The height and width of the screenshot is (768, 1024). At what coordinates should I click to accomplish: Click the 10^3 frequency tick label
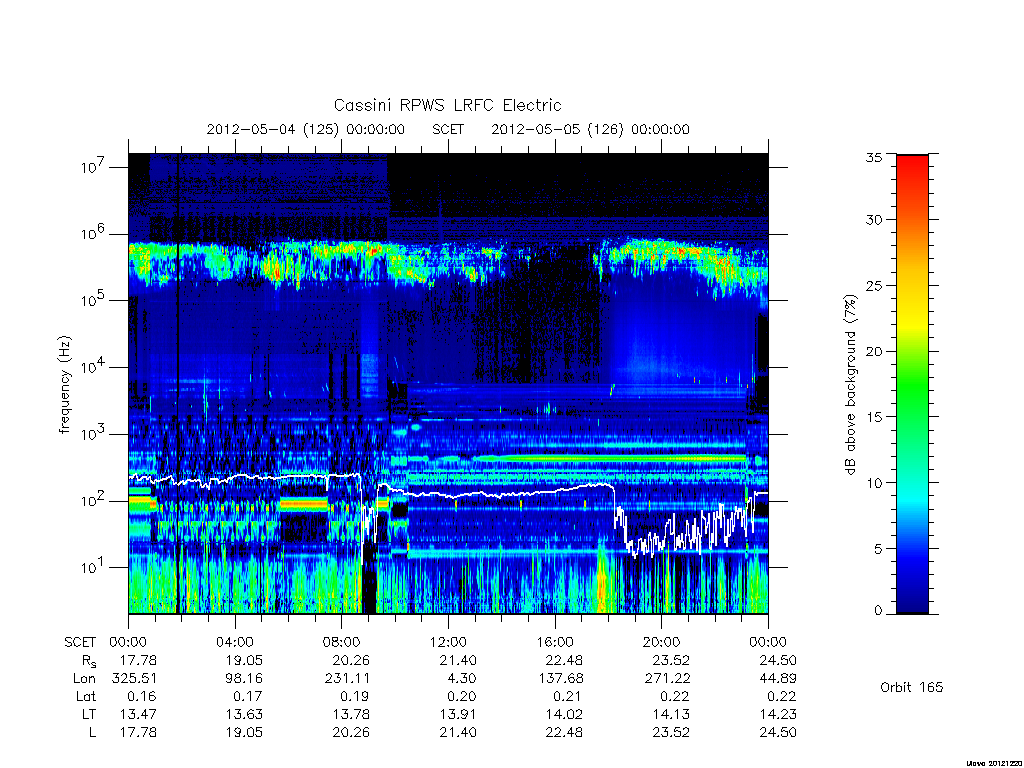click(93, 433)
